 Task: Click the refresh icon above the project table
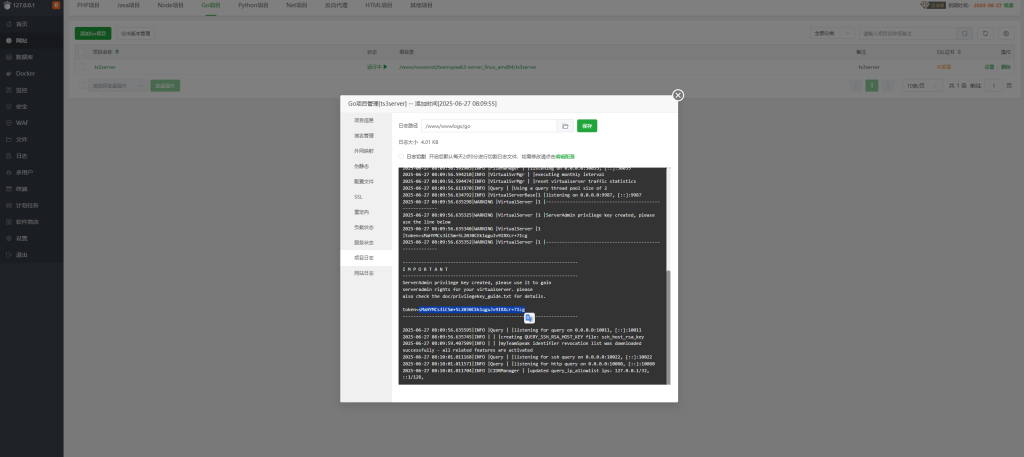984,33
